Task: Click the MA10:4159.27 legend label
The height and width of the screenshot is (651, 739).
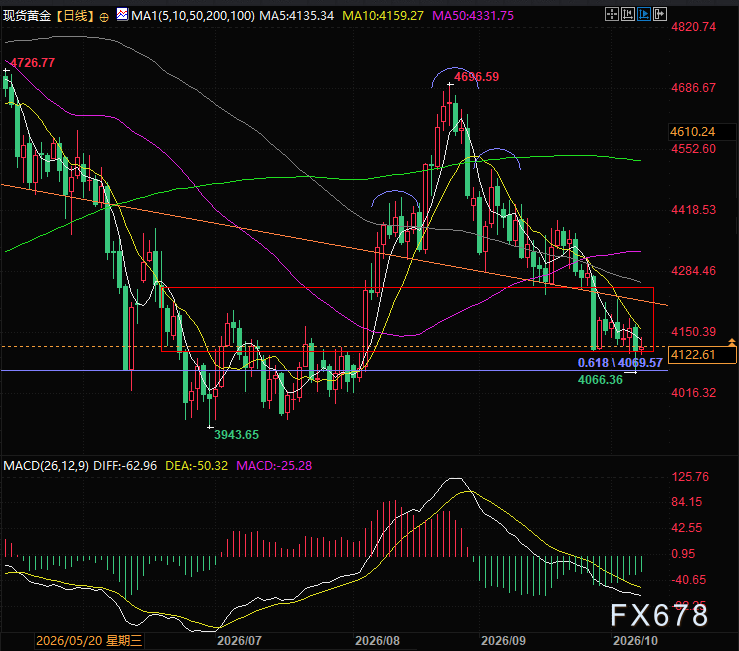Action: point(383,16)
